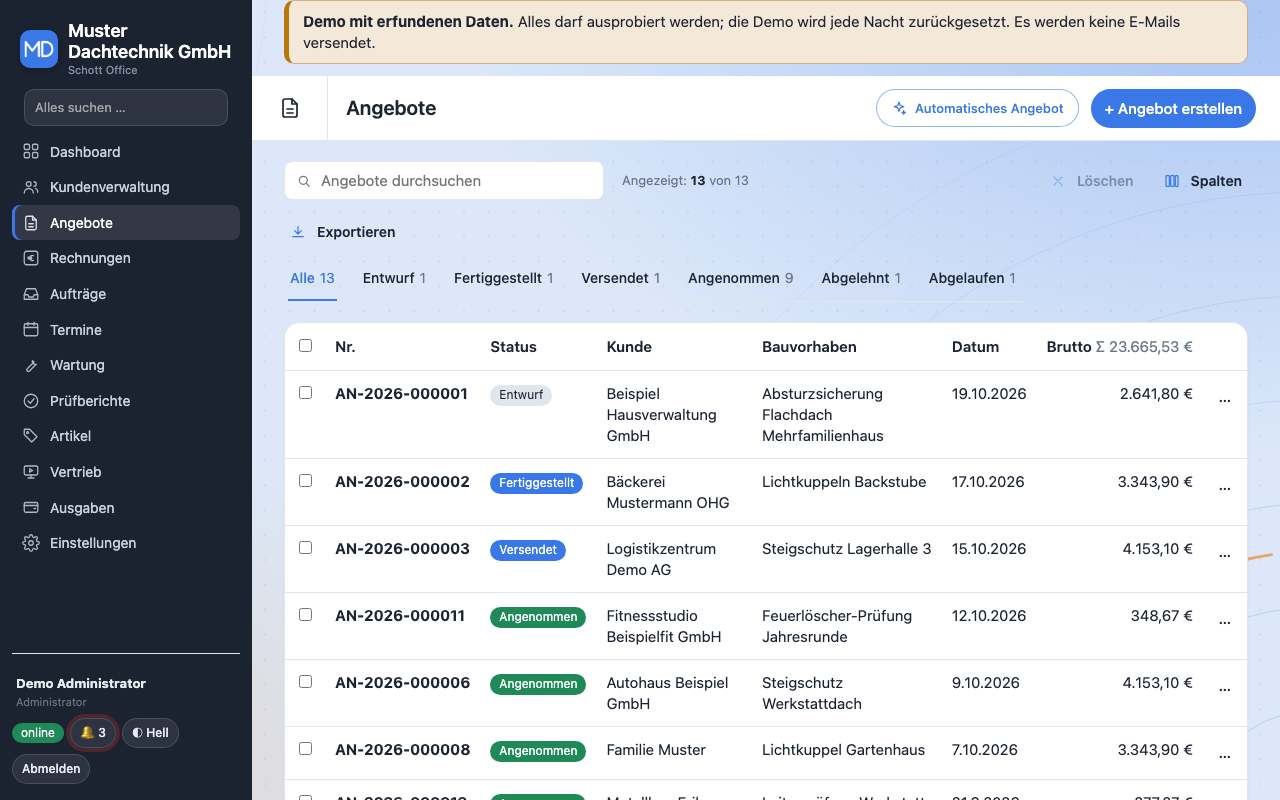
Task: Open offer AN-2026-000008 link
Action: [x=403, y=750]
